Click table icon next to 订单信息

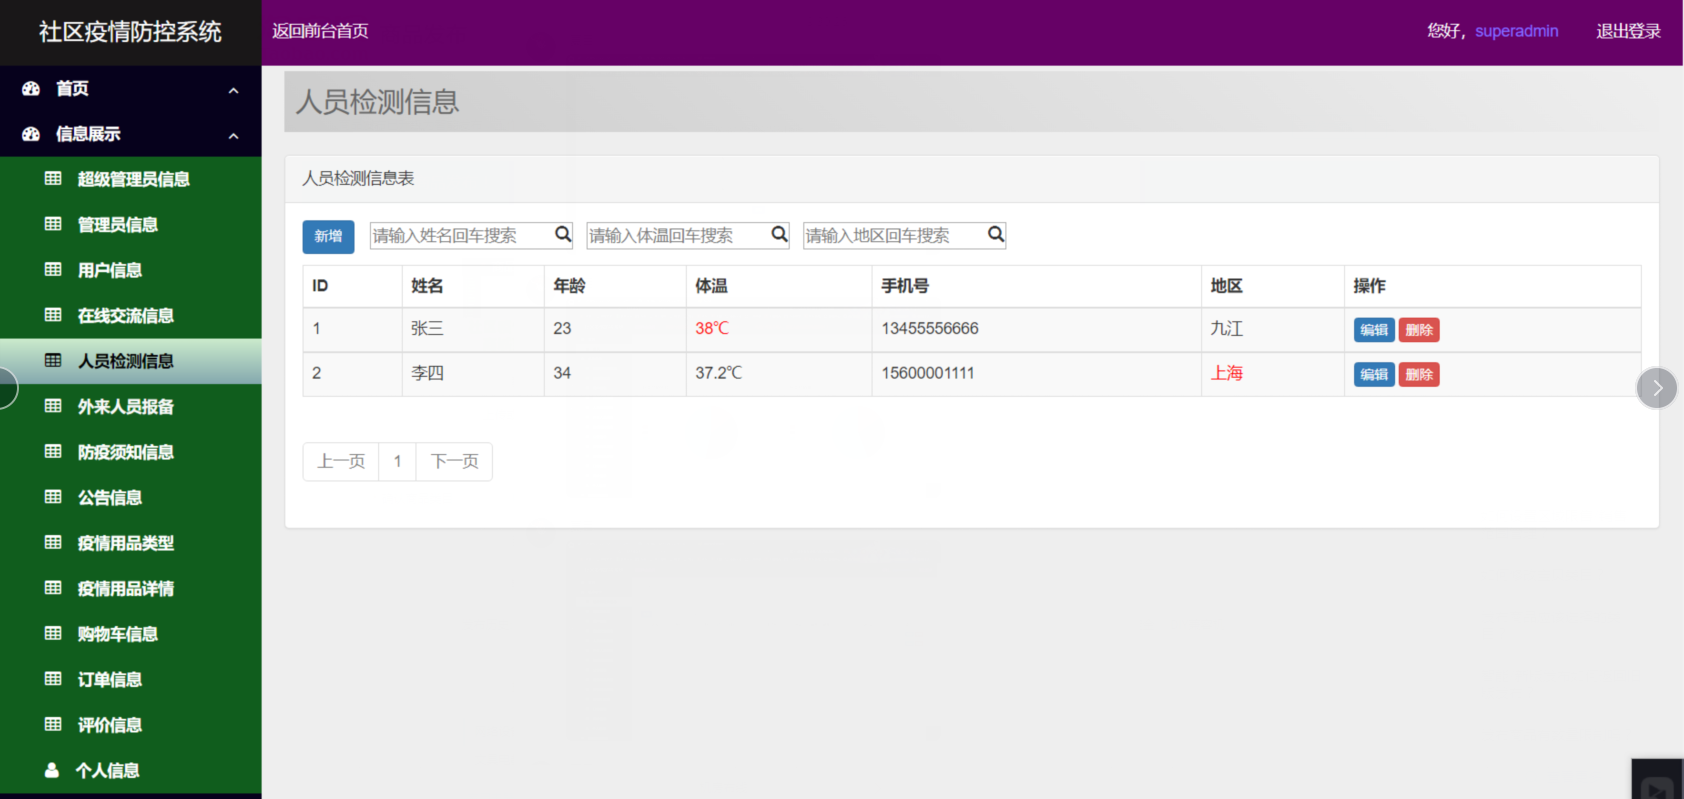(x=53, y=679)
